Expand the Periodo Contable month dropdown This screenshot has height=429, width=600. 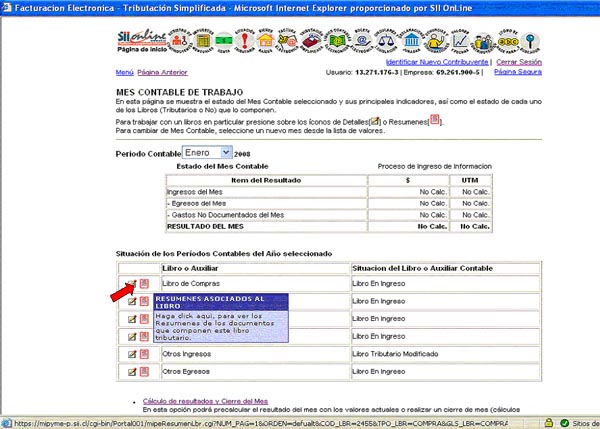click(x=226, y=152)
